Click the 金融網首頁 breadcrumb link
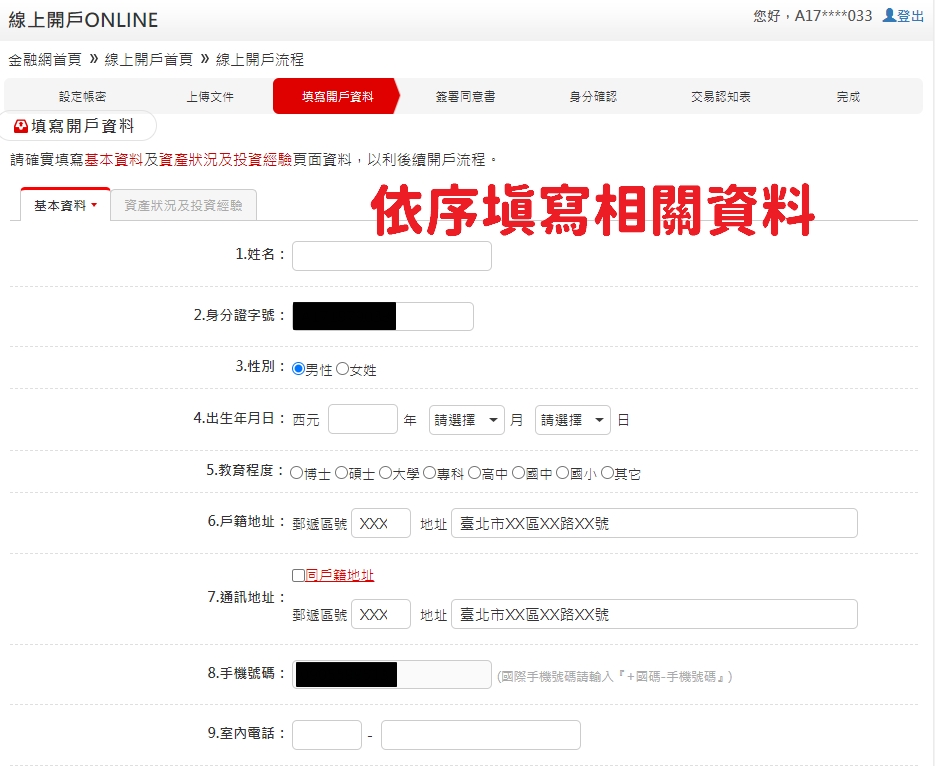Screen dimensions: 935x766 45,60
